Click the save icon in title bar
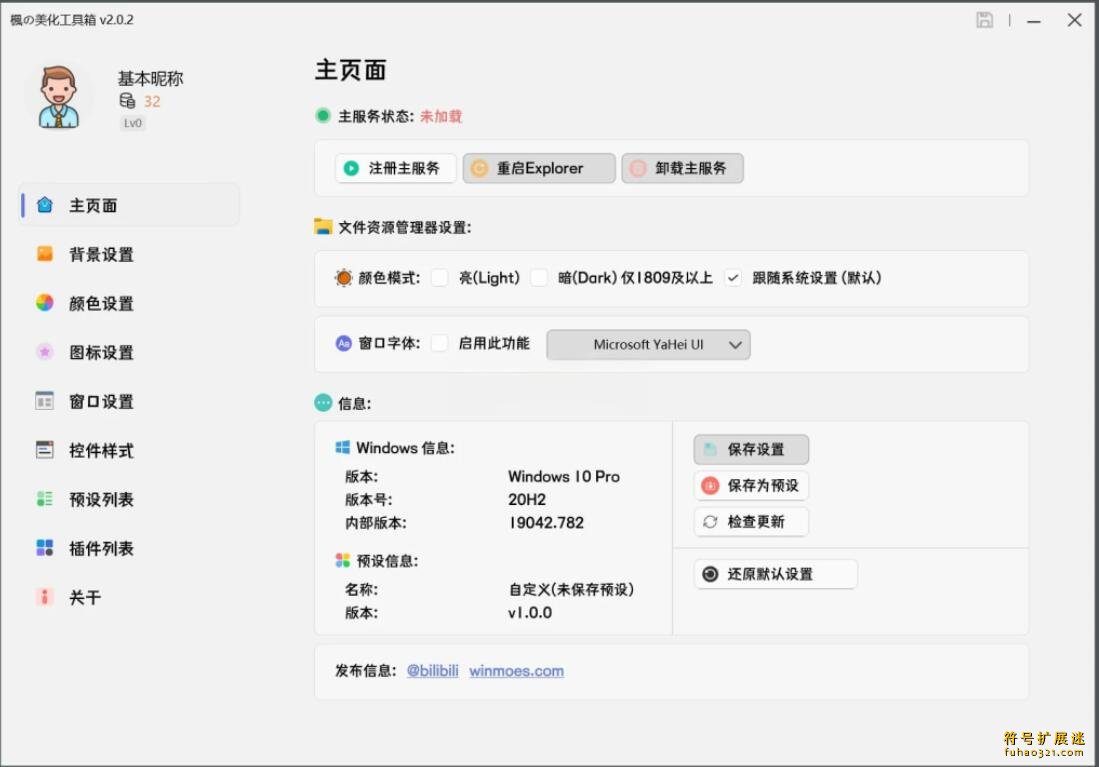 [x=984, y=20]
